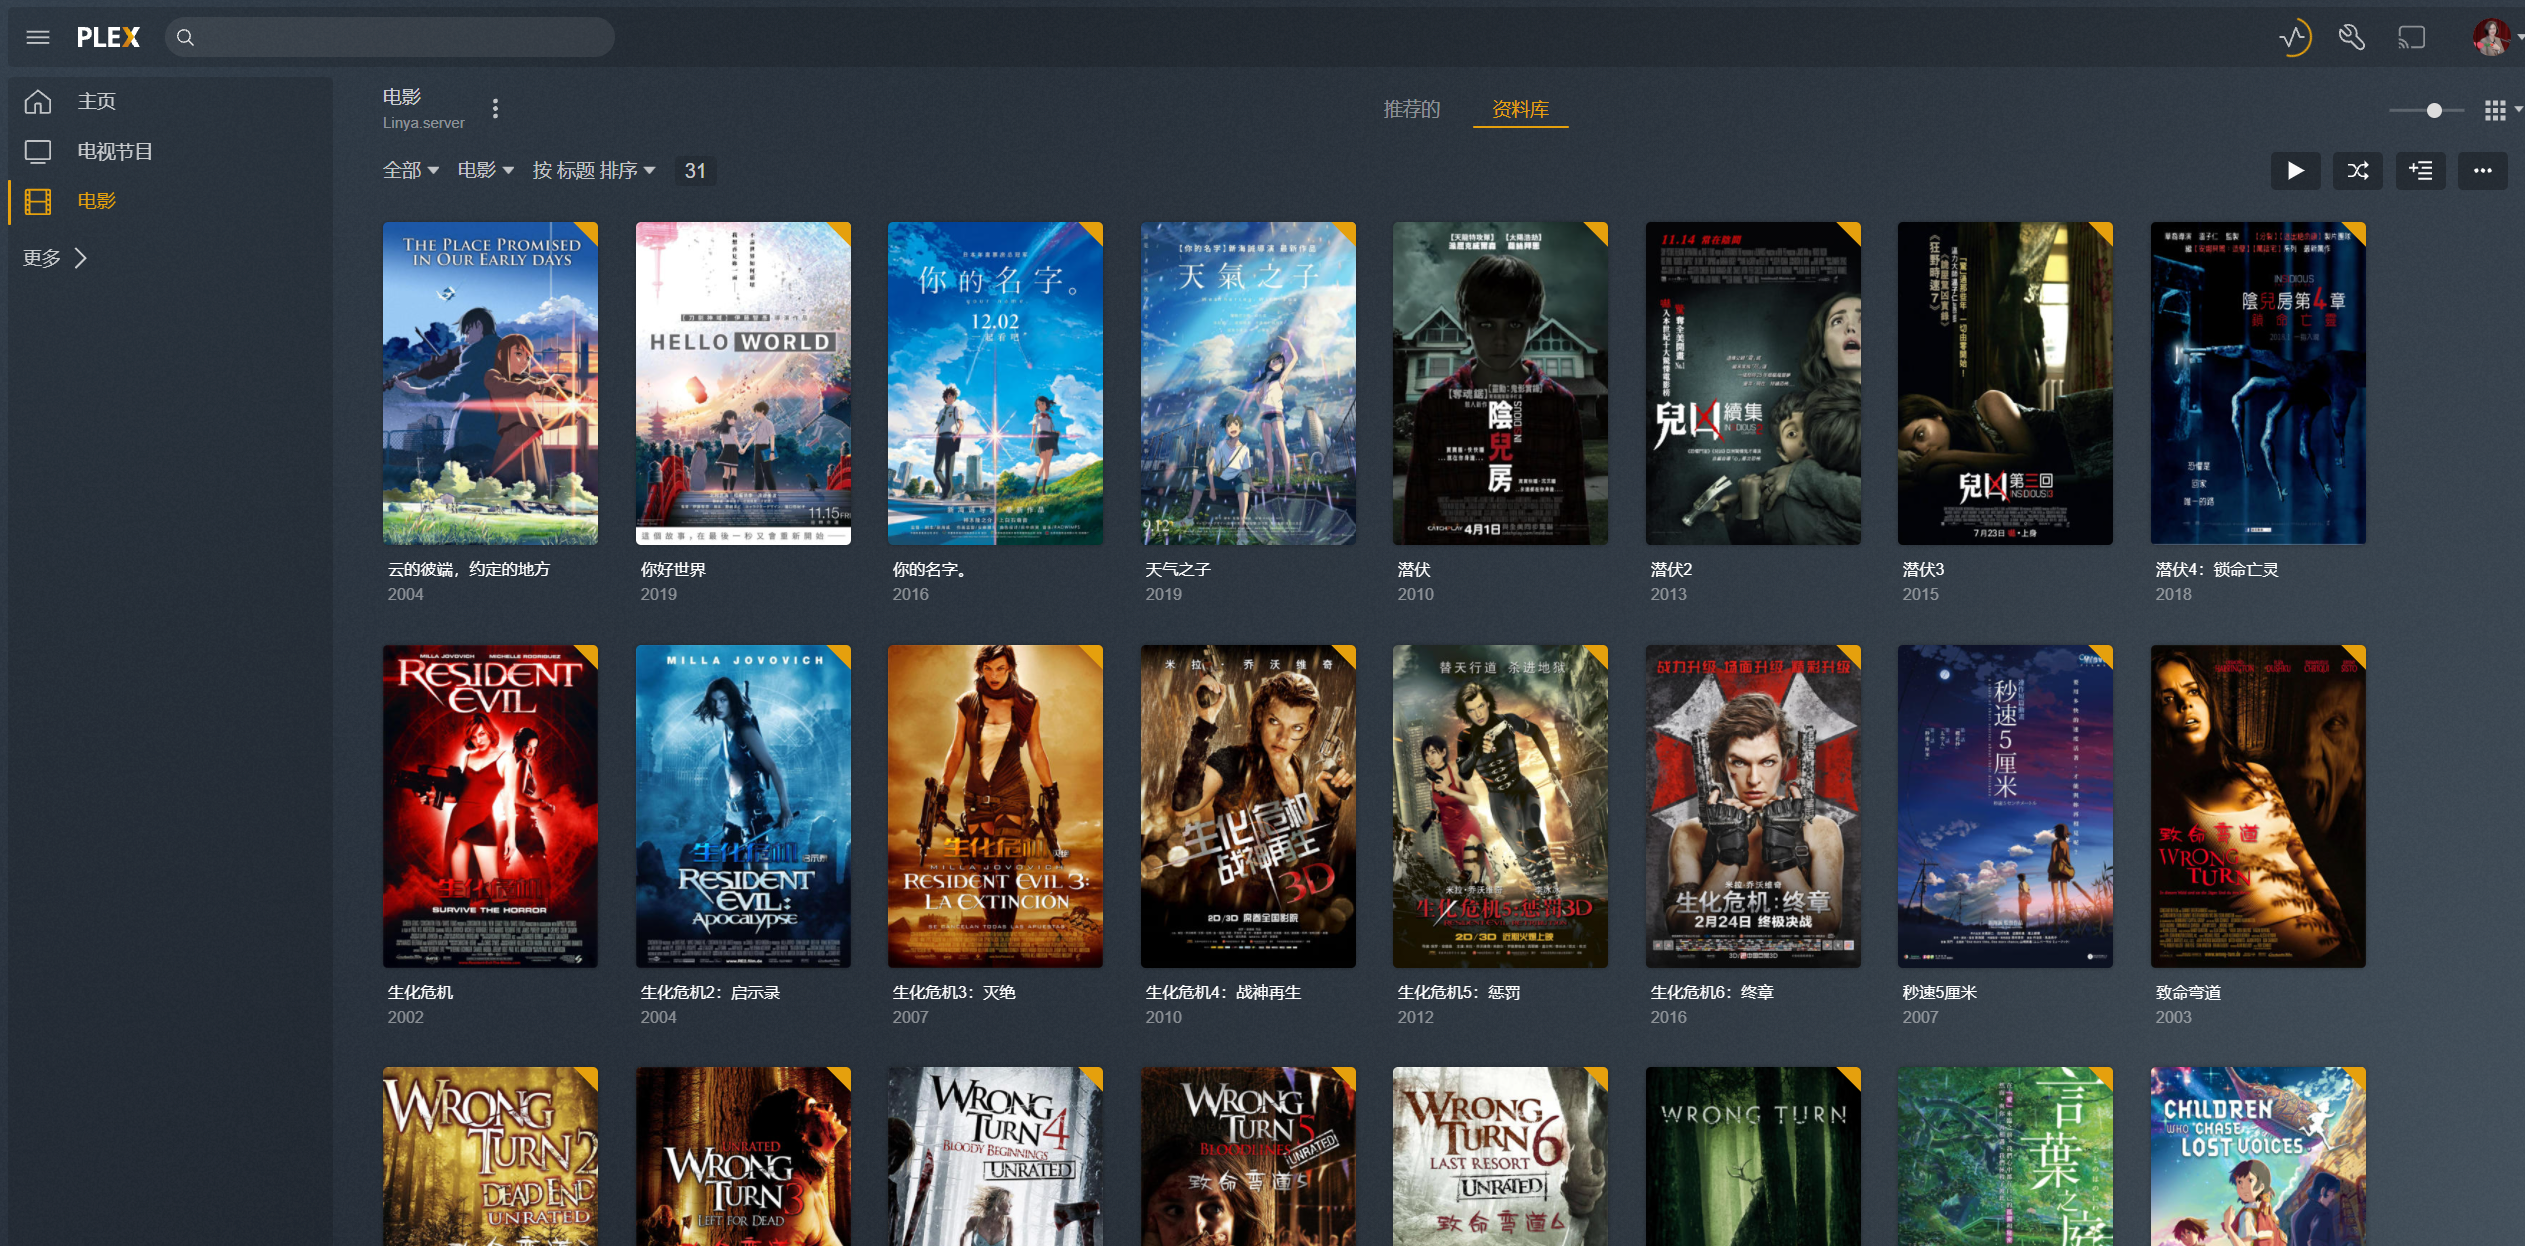This screenshot has width=2525, height=1246.
Task: Adjust the poster size slider
Action: click(x=2434, y=110)
